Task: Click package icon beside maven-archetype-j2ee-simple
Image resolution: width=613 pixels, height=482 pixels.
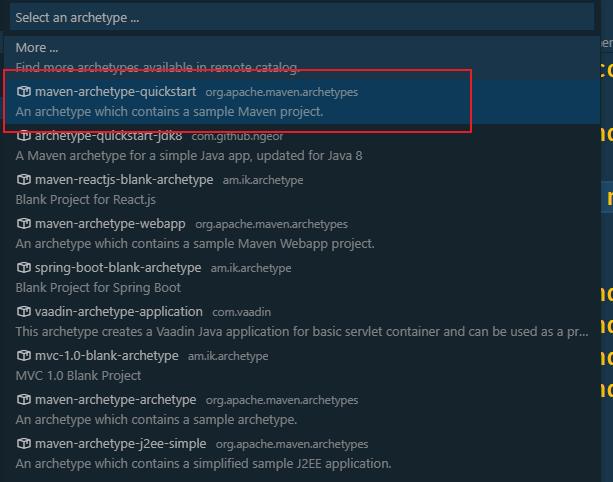Action: click(24, 444)
